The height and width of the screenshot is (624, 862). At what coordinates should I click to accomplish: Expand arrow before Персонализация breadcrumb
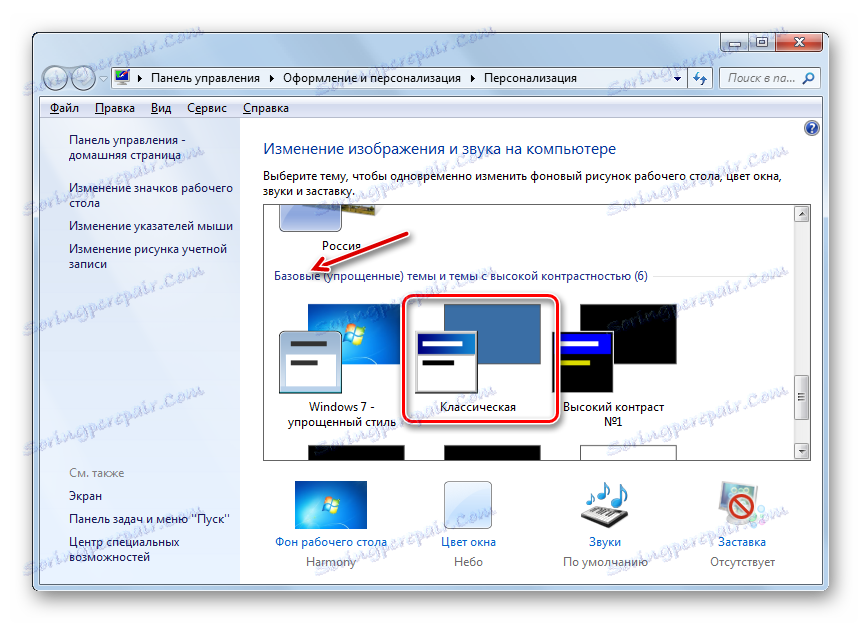472,79
